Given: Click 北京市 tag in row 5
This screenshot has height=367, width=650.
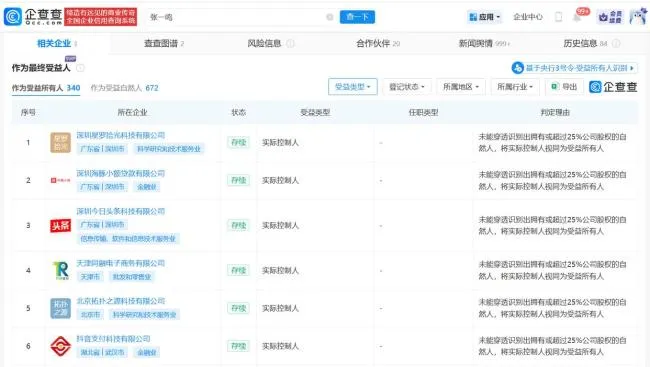Looking at the screenshot, I should pos(90,315).
